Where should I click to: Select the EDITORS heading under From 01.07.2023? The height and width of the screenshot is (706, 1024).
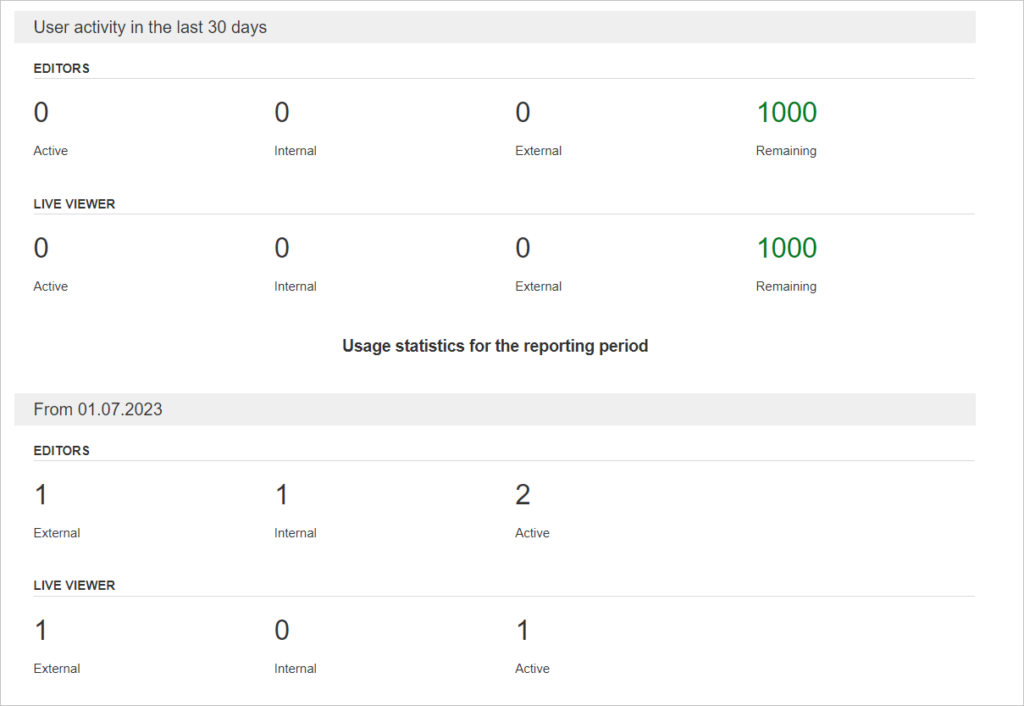coord(61,451)
